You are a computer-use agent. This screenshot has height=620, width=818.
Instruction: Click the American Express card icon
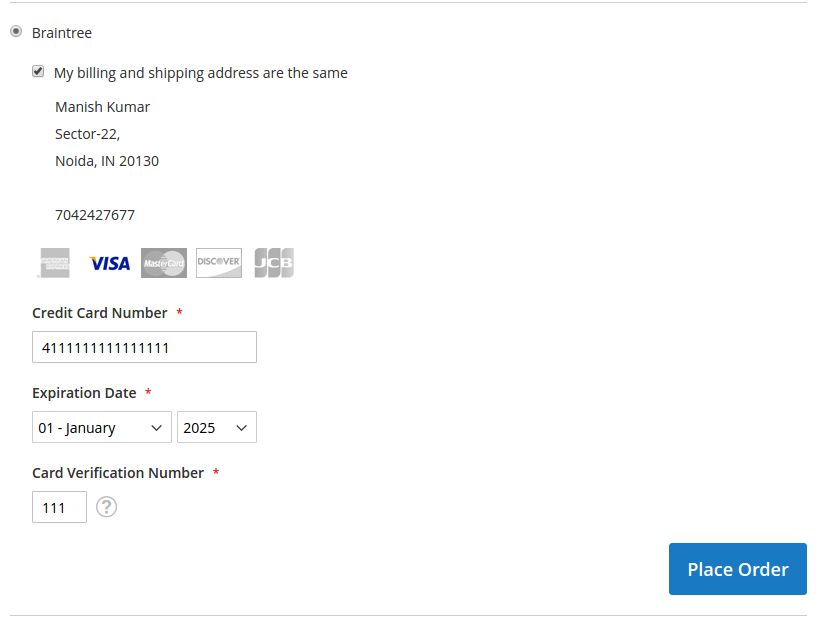54,263
